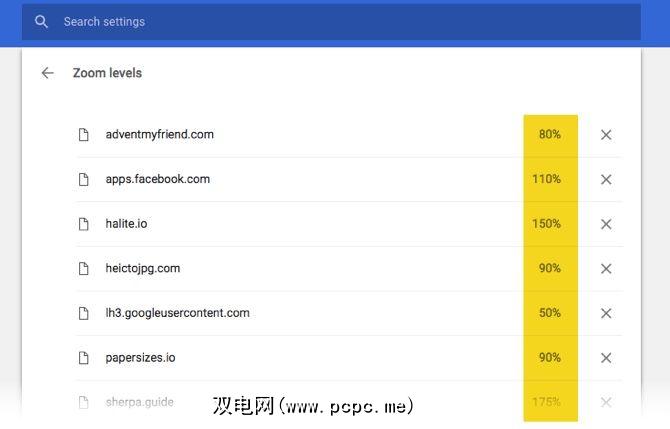Select the halite.io entry text
Screen dimensions: 670x429
(x=126, y=223)
